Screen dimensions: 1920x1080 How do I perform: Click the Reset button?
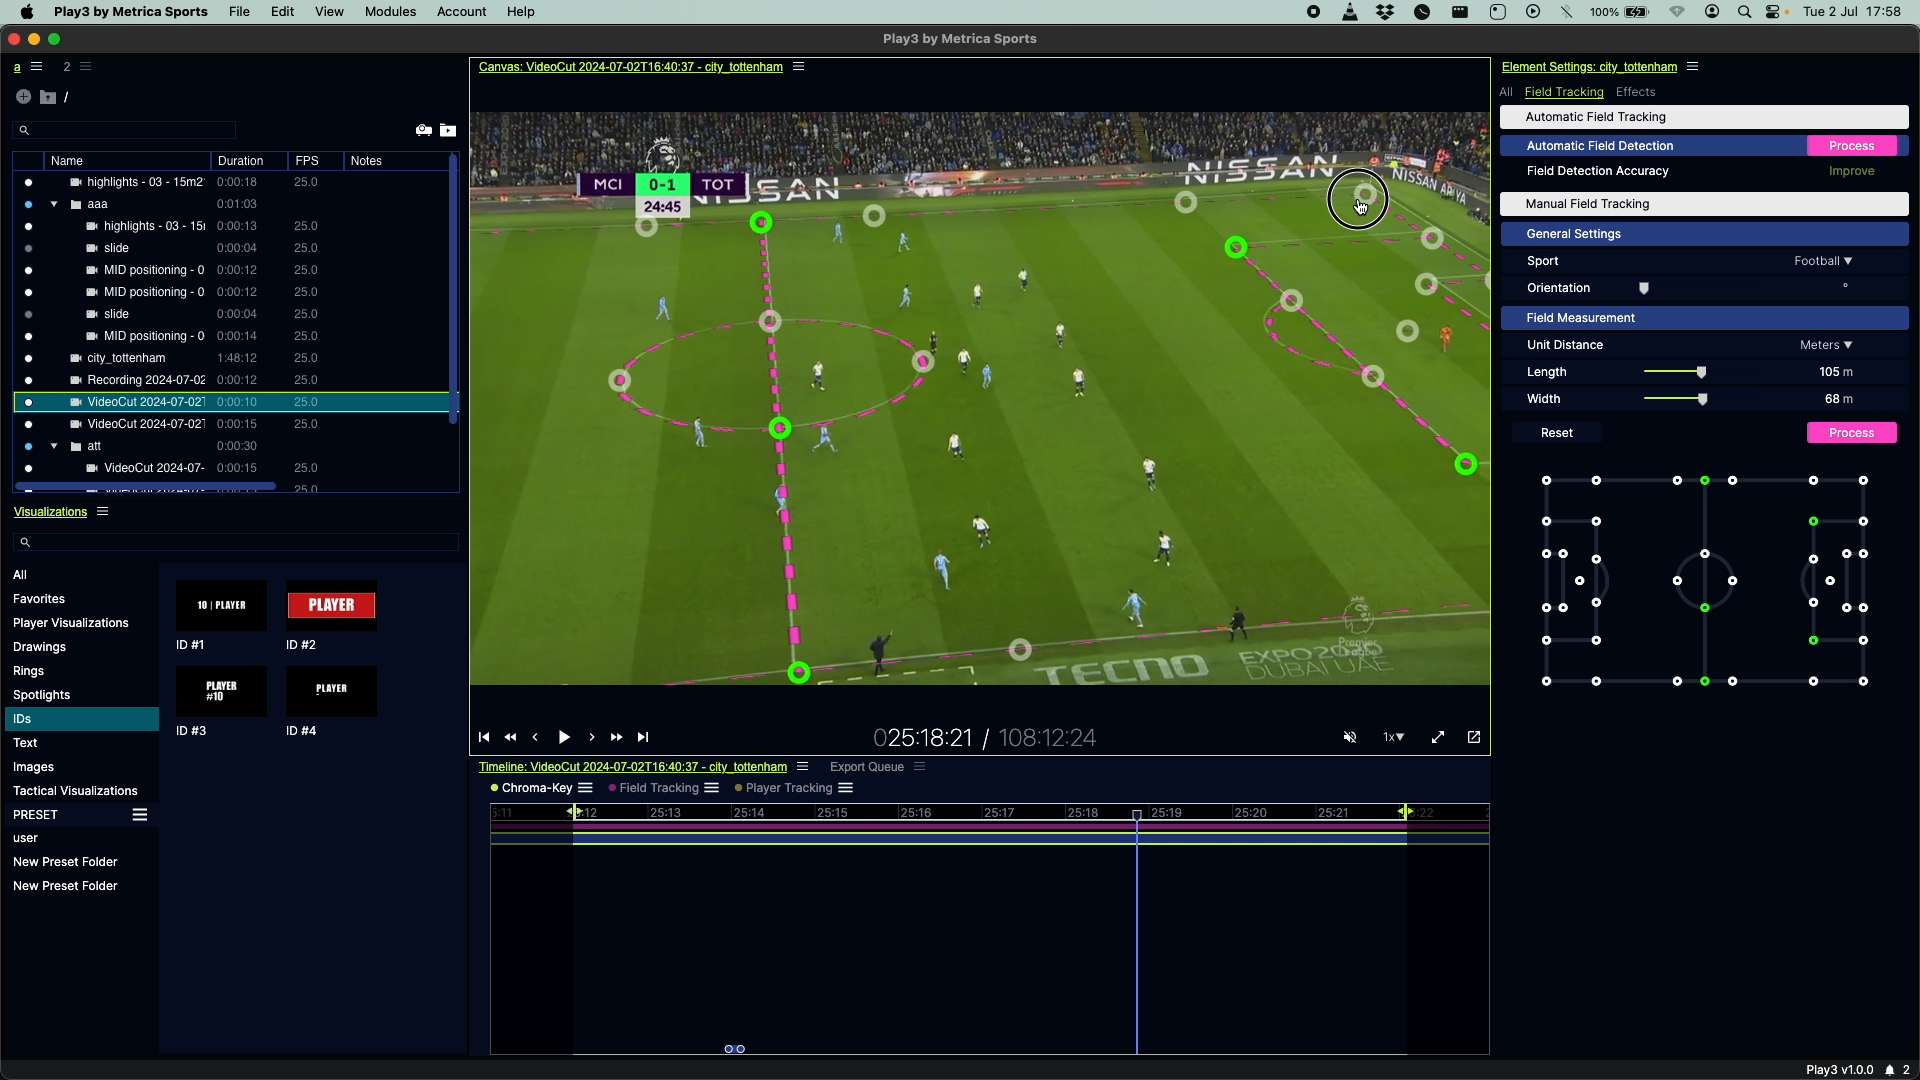[1557, 433]
